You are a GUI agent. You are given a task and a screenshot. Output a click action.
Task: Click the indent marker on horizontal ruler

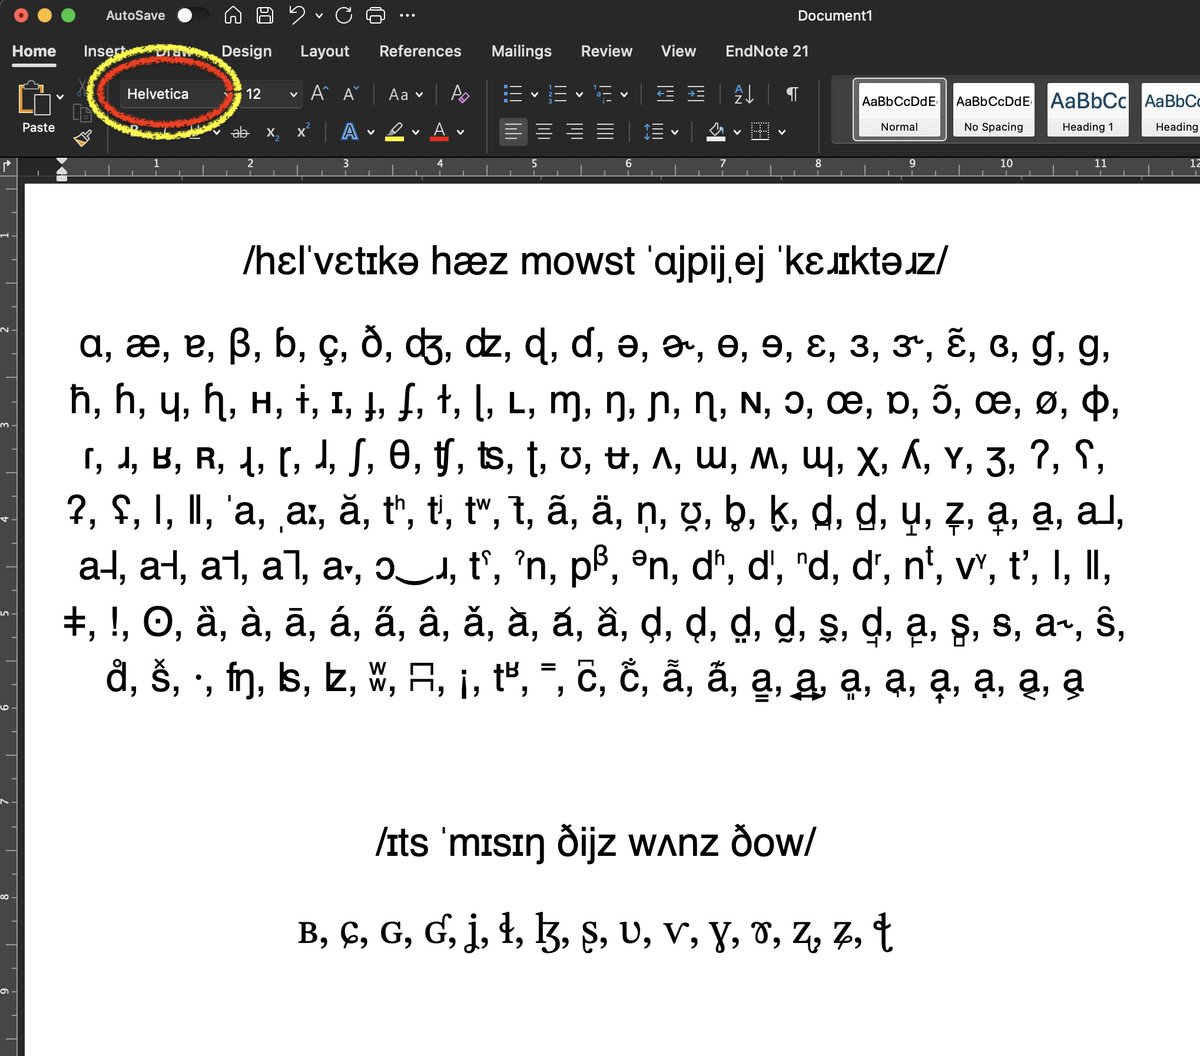pyautogui.click(x=62, y=168)
